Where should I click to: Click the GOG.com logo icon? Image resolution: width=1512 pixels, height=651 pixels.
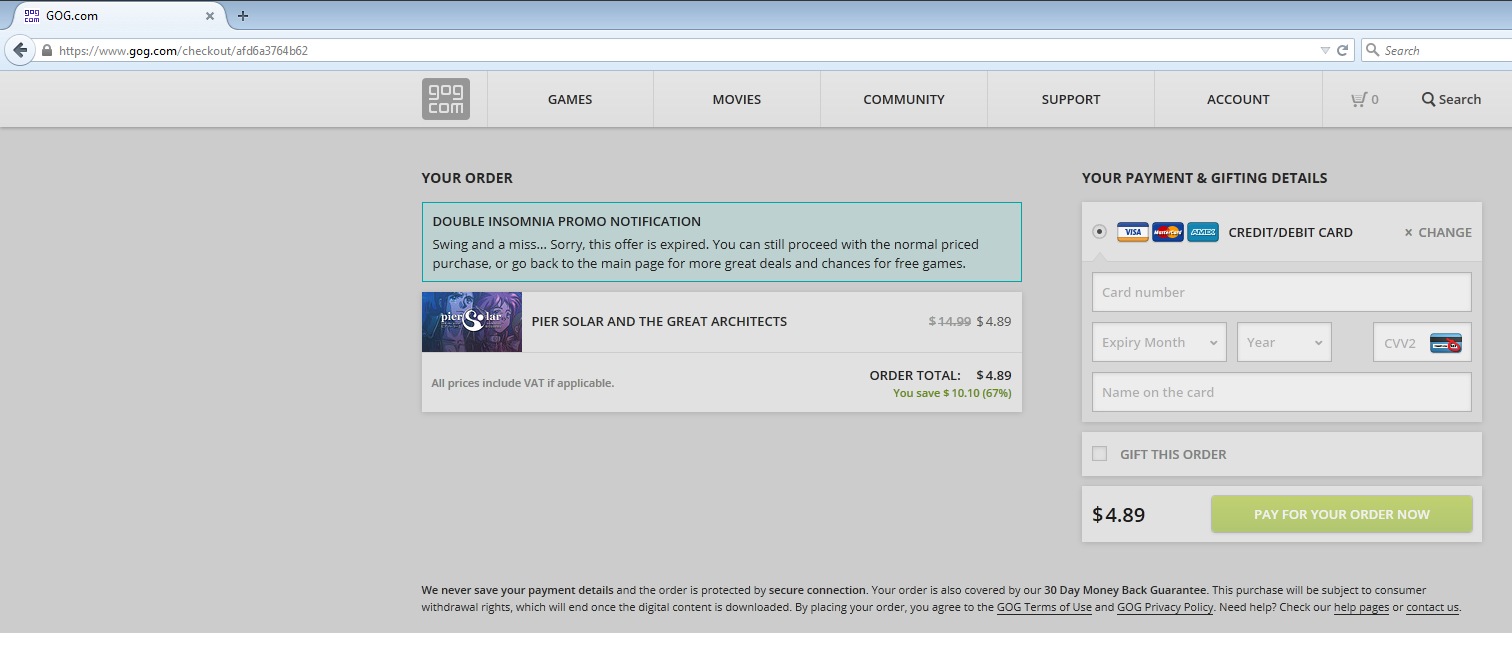tap(446, 99)
